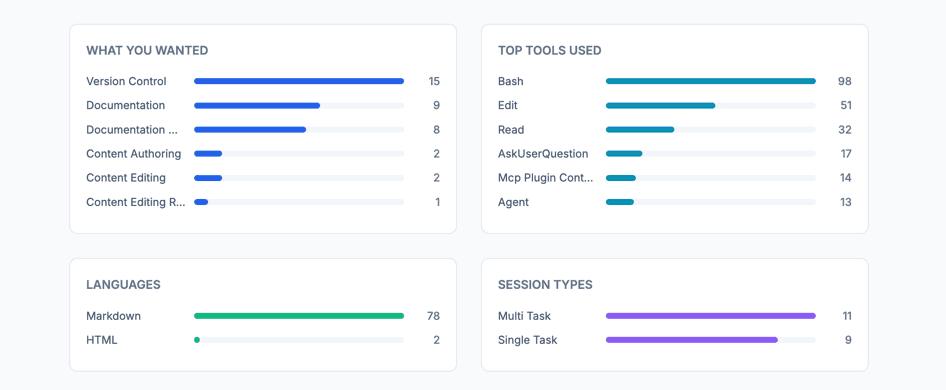Click the Read usage bar

tap(711, 129)
